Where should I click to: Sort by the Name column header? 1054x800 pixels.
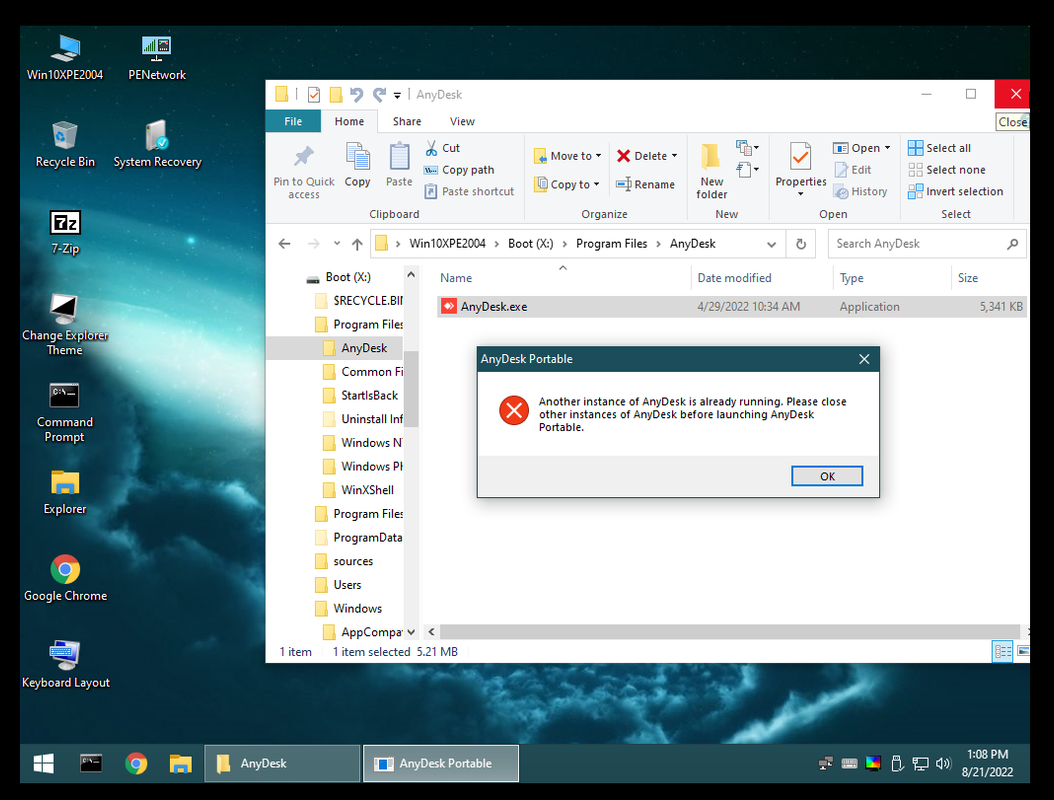456,278
